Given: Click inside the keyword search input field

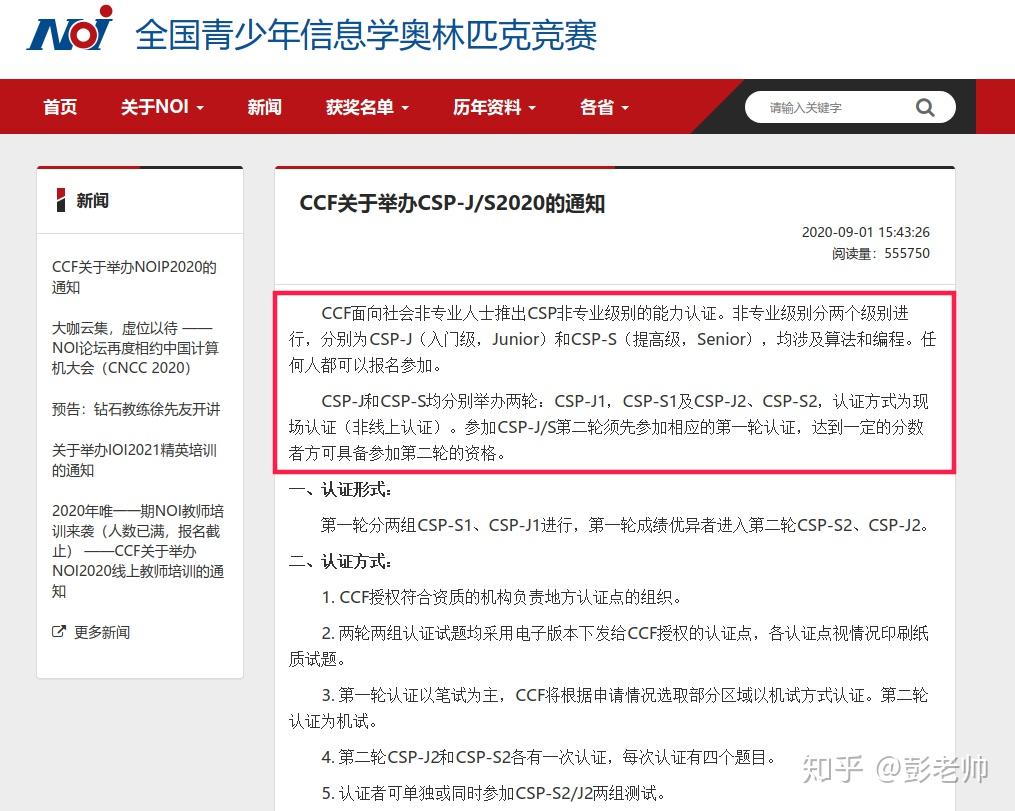Looking at the screenshot, I should (x=830, y=106).
